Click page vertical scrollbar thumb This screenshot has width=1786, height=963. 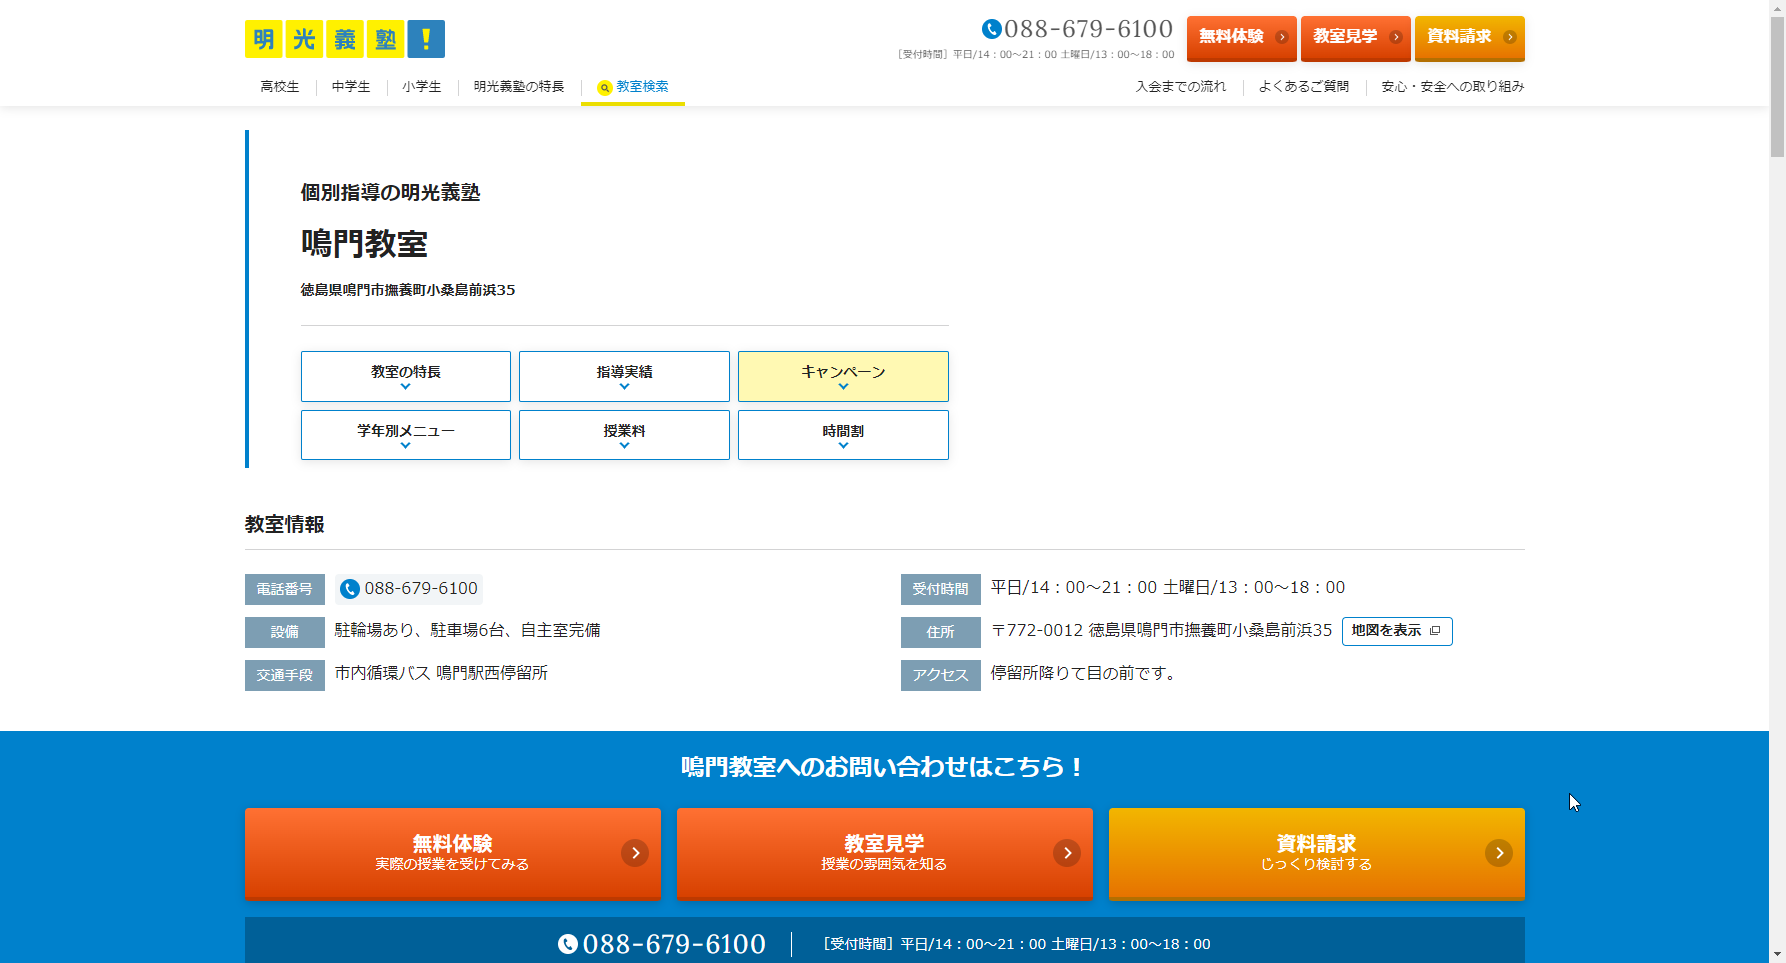(1777, 86)
